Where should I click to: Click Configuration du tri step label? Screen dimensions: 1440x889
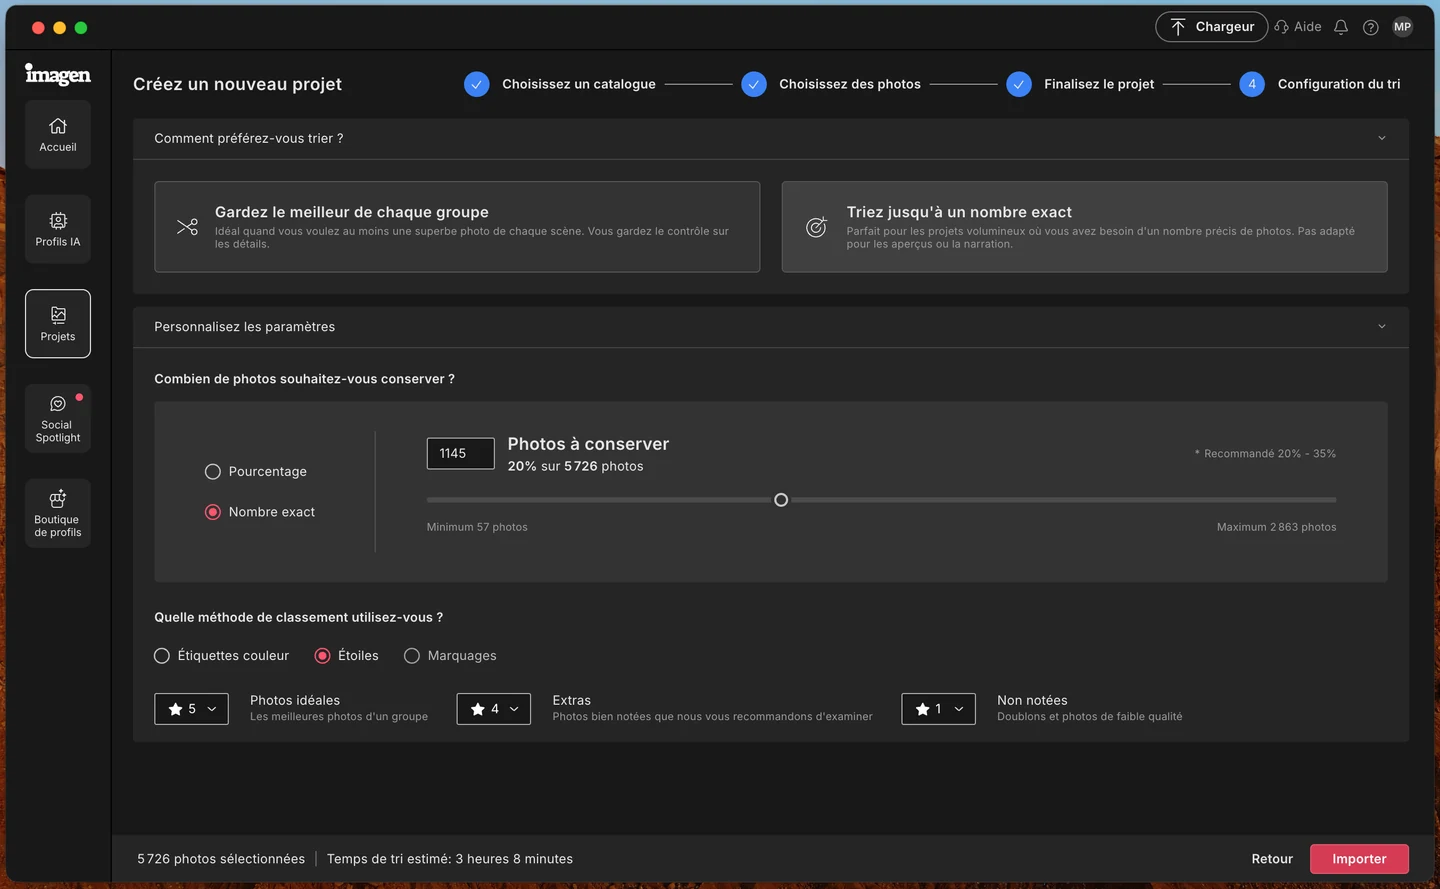pyautogui.click(x=1339, y=84)
